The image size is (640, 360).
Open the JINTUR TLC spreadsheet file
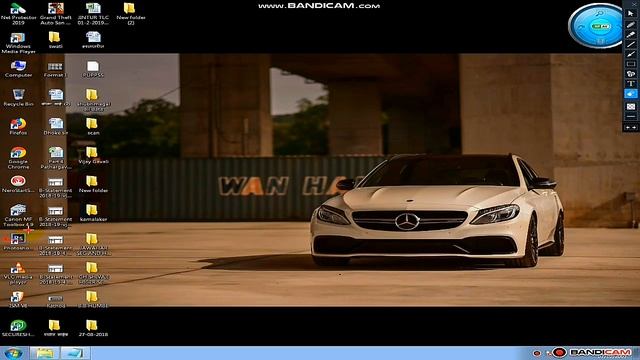pos(93,13)
